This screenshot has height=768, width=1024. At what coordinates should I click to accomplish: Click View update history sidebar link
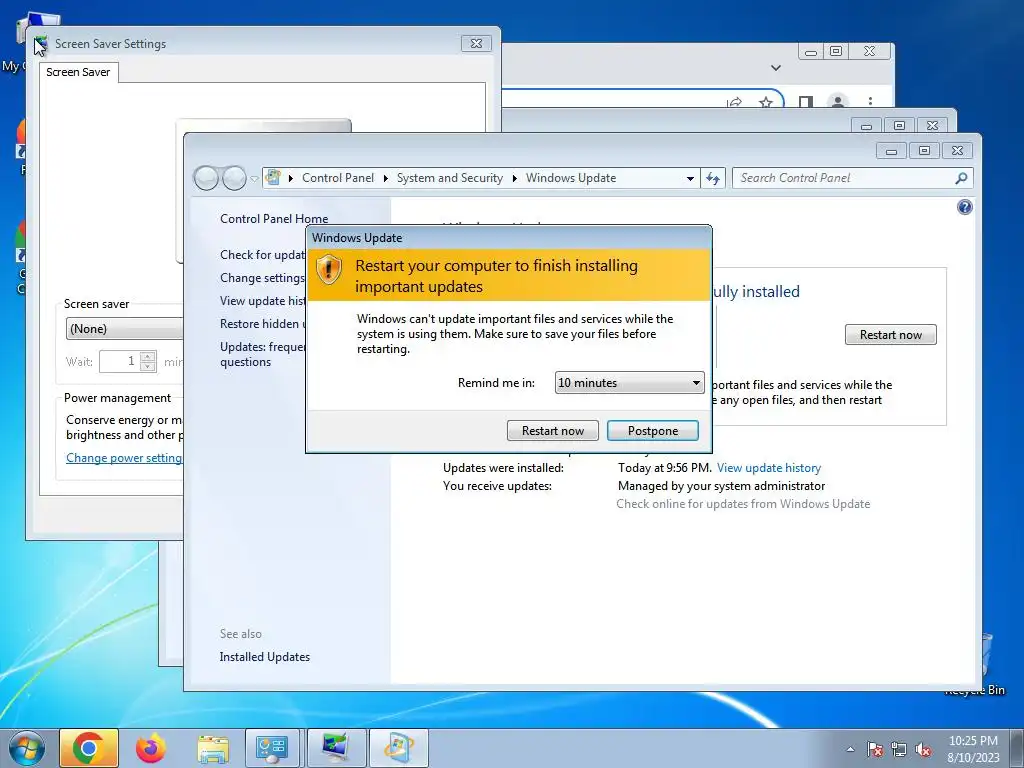263,300
